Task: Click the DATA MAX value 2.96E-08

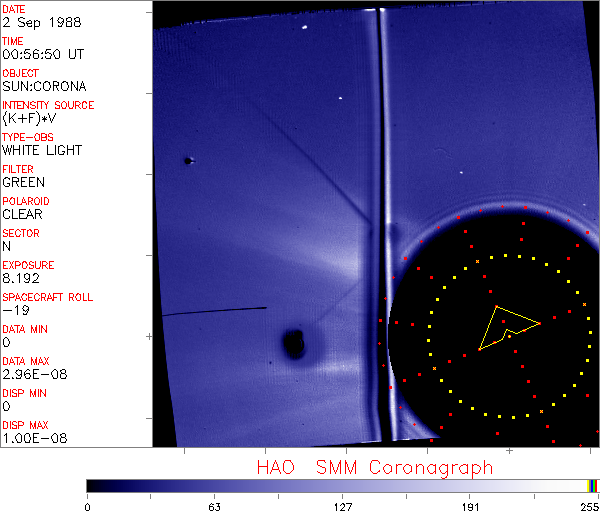Action: 30,375
